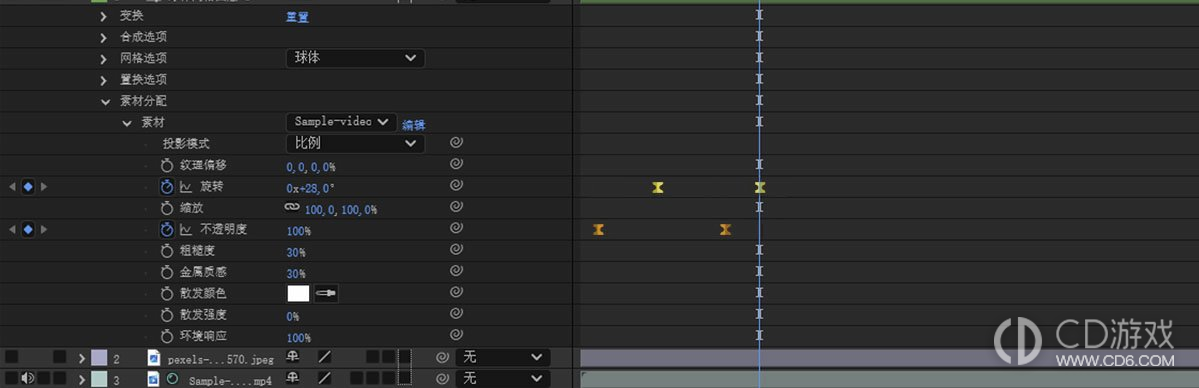Open parent dropdown 无 for layer 3

tap(502, 378)
